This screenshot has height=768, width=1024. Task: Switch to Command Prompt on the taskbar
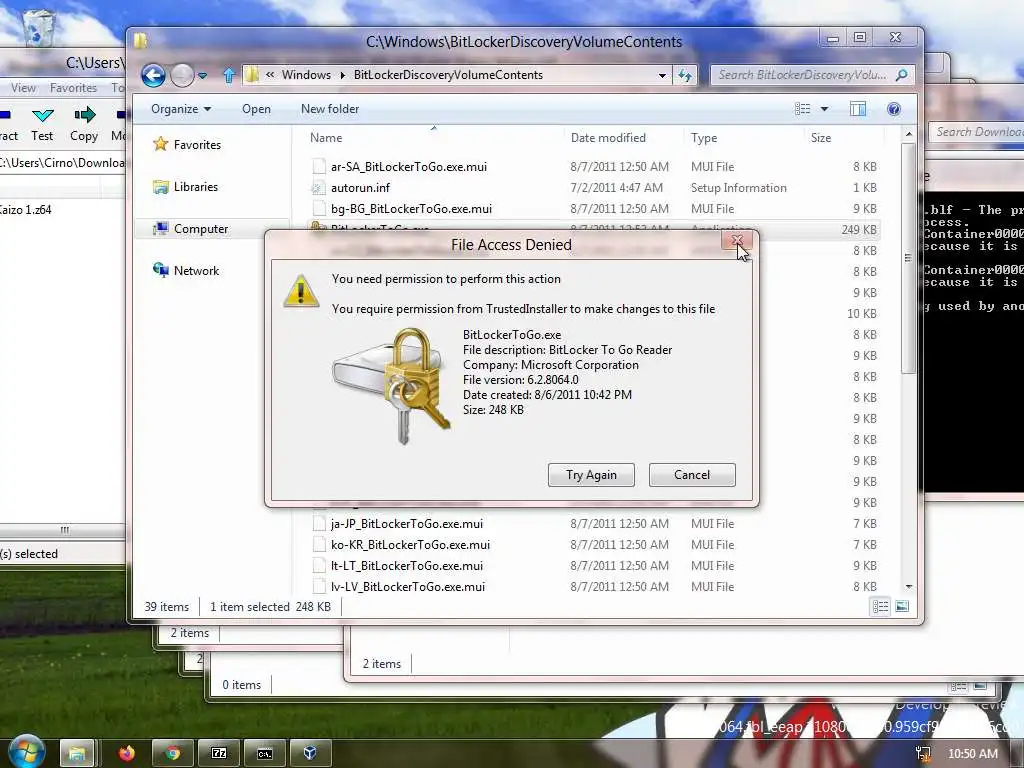pos(264,754)
